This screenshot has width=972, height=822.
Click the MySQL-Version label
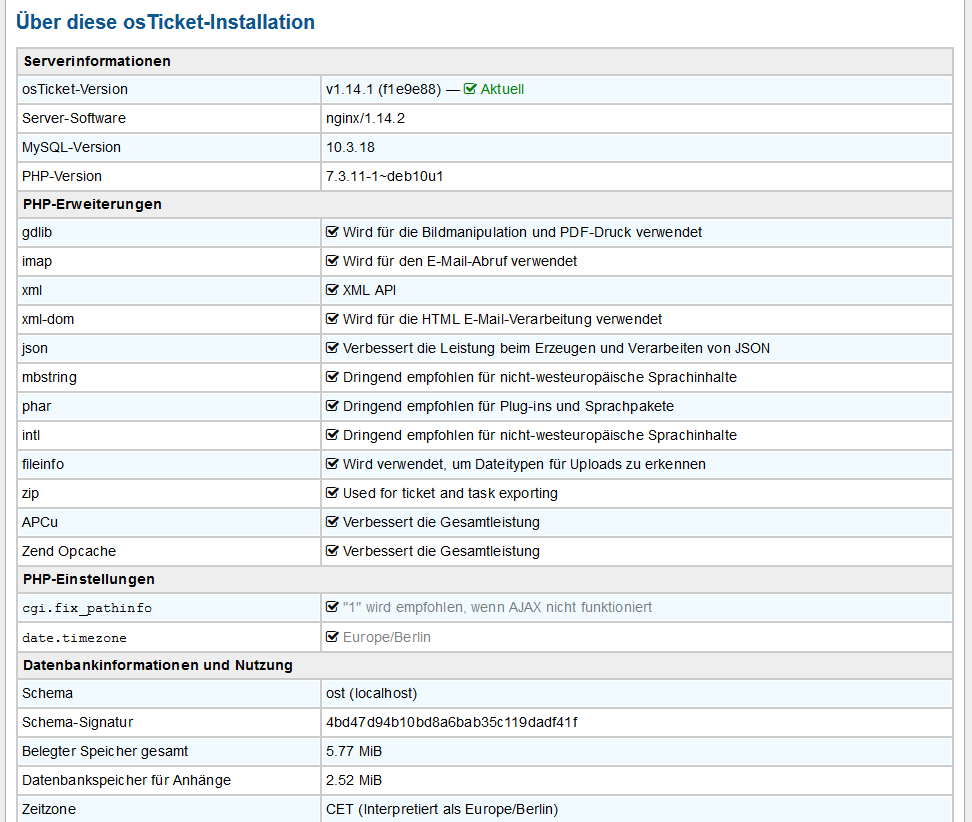click(x=71, y=148)
